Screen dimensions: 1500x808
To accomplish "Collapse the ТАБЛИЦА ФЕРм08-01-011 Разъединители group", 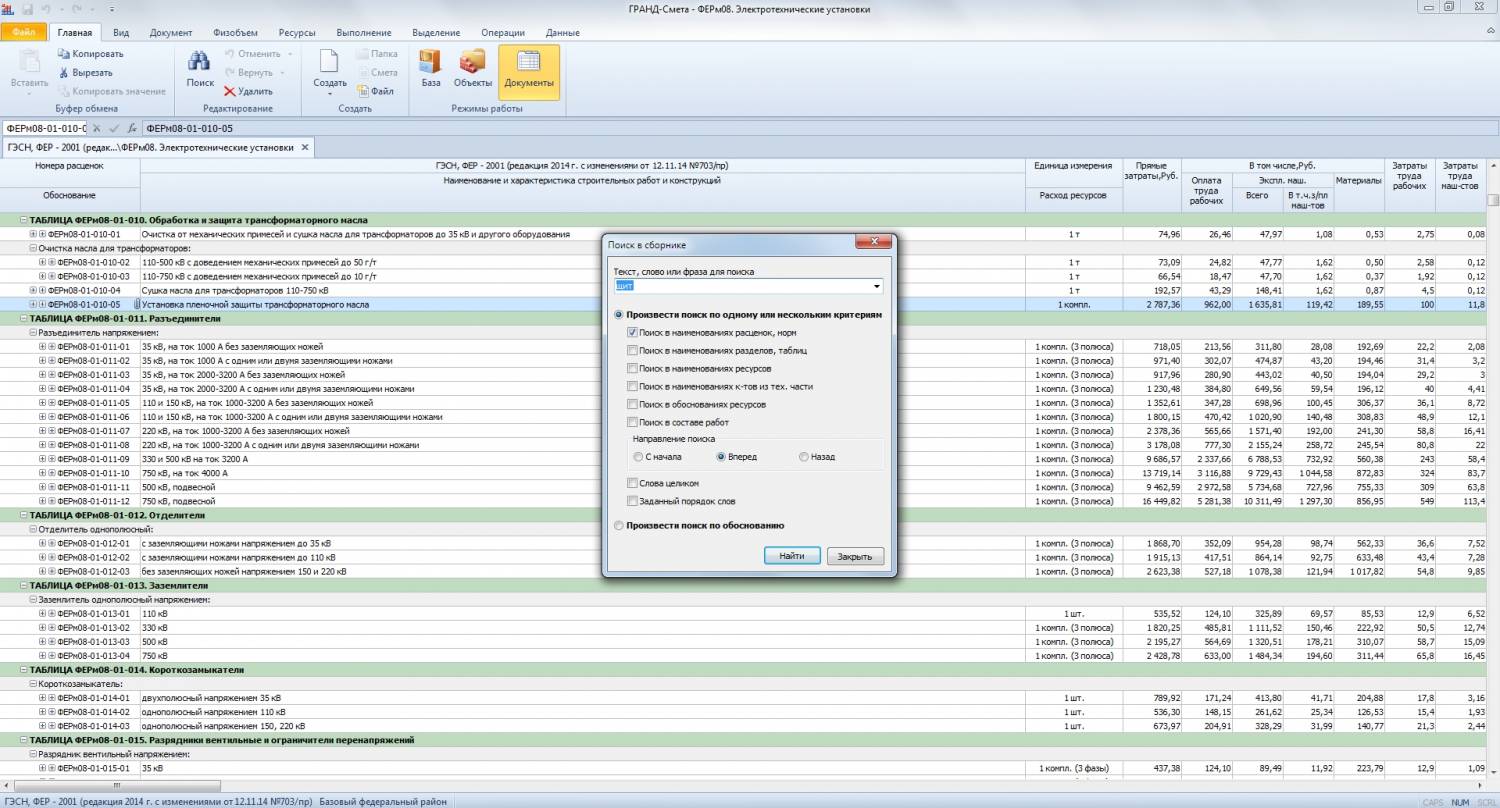I will pos(23,318).
